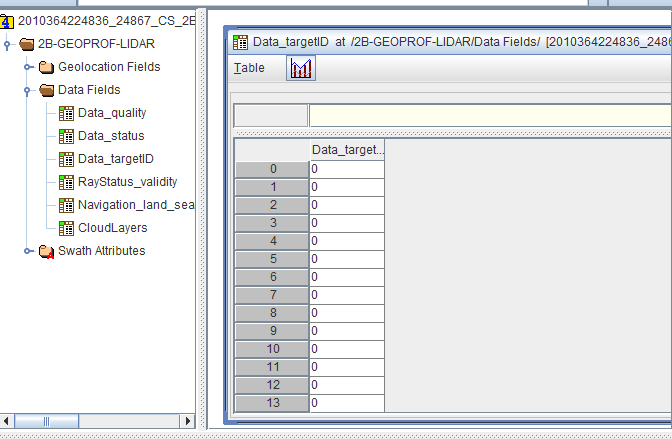
Task: Click the RayStatus_validity dataset icon
Action: (x=66, y=182)
